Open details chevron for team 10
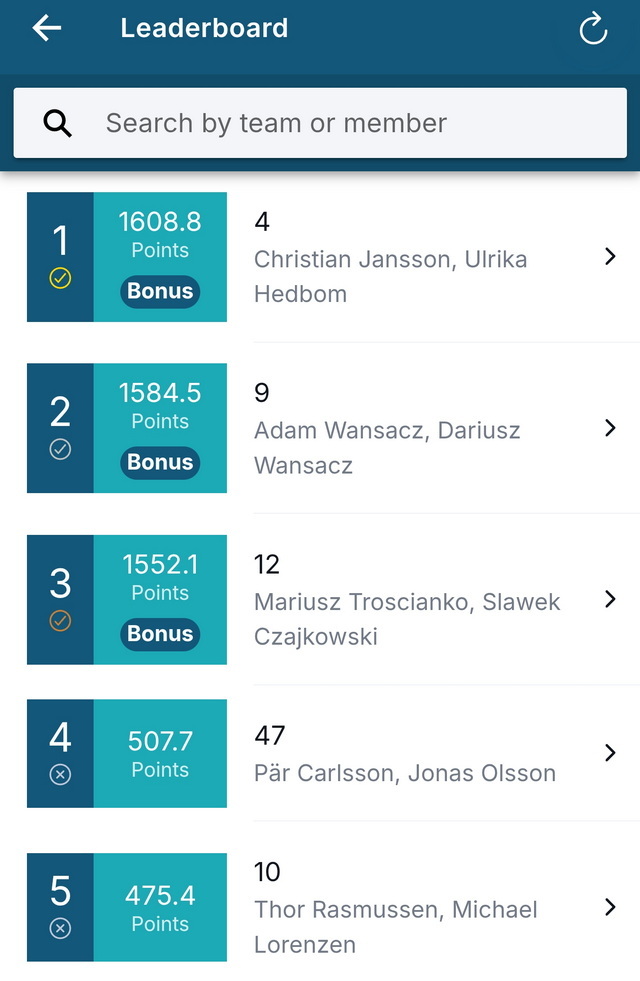The image size is (640, 981). tap(611, 907)
